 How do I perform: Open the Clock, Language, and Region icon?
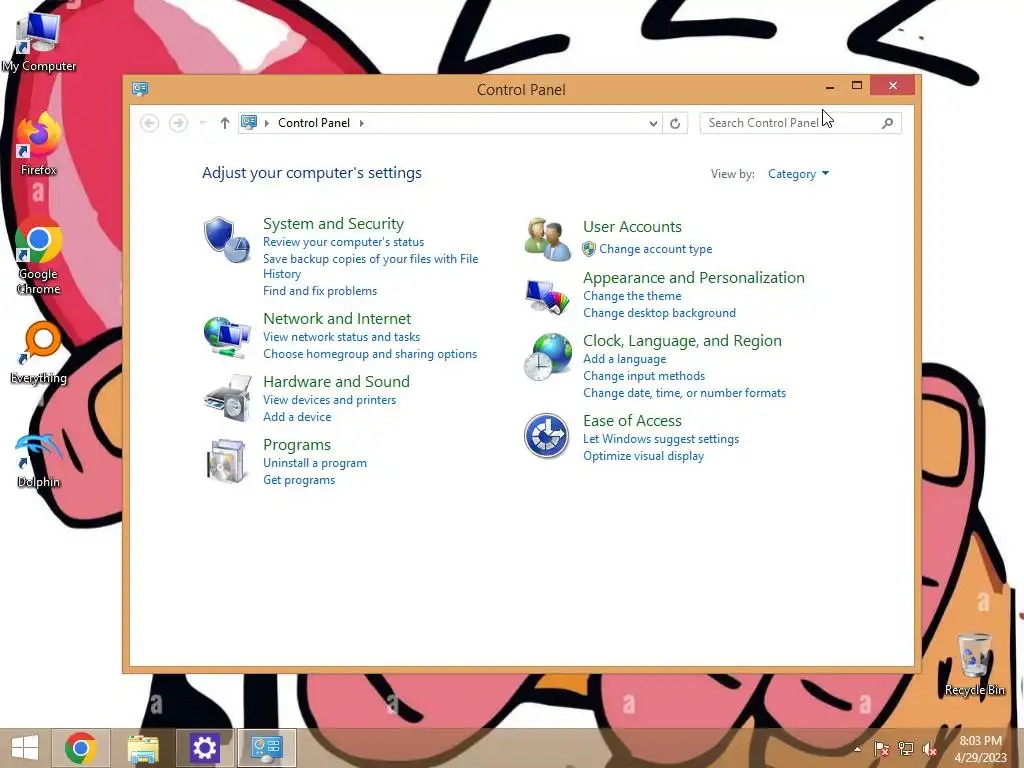[x=547, y=357]
